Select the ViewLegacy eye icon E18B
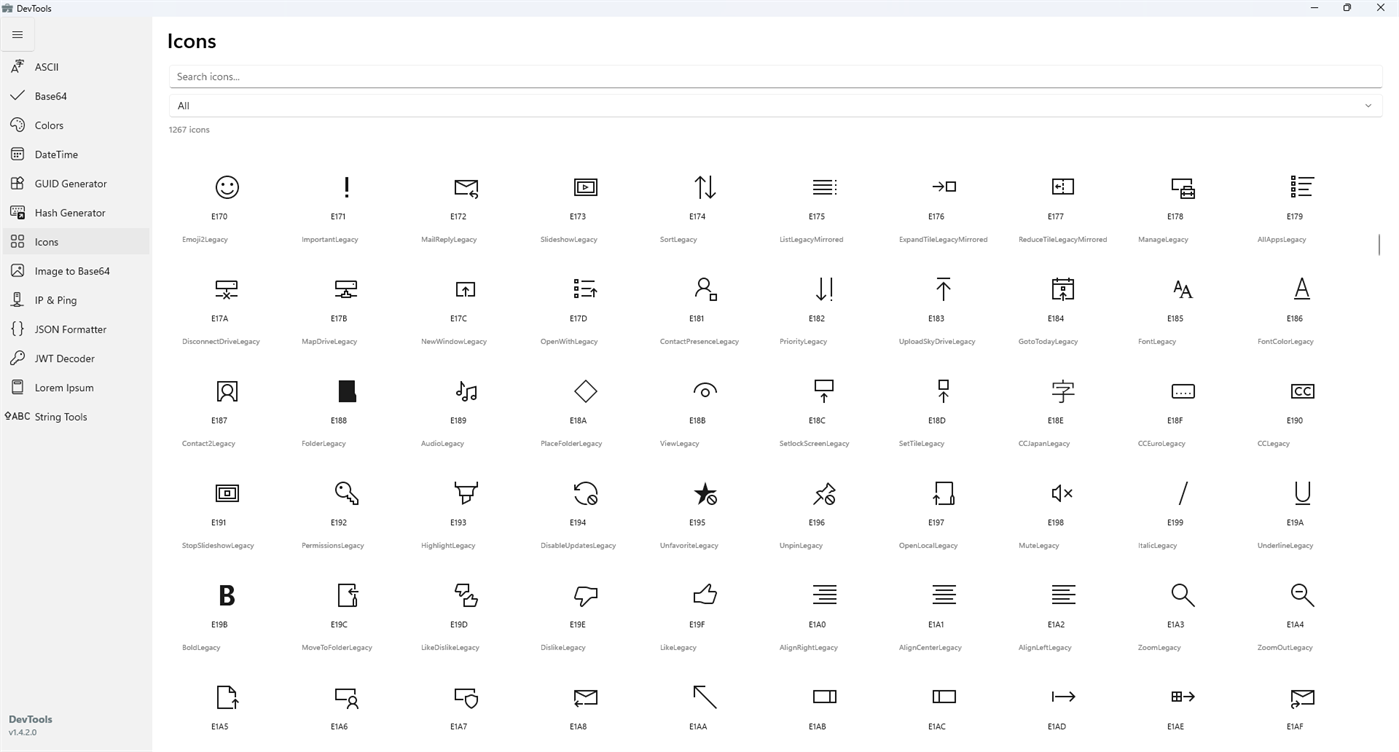The height and width of the screenshot is (752, 1399). click(x=705, y=391)
